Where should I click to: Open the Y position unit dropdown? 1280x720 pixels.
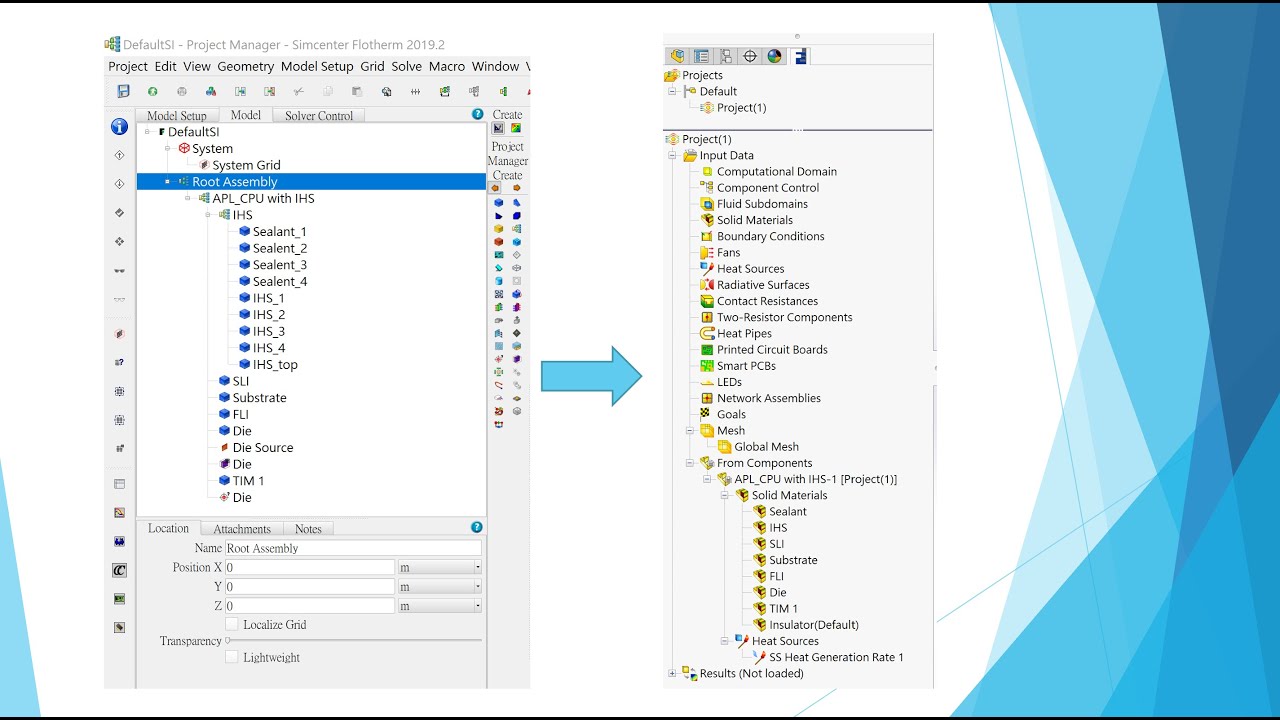[440, 586]
